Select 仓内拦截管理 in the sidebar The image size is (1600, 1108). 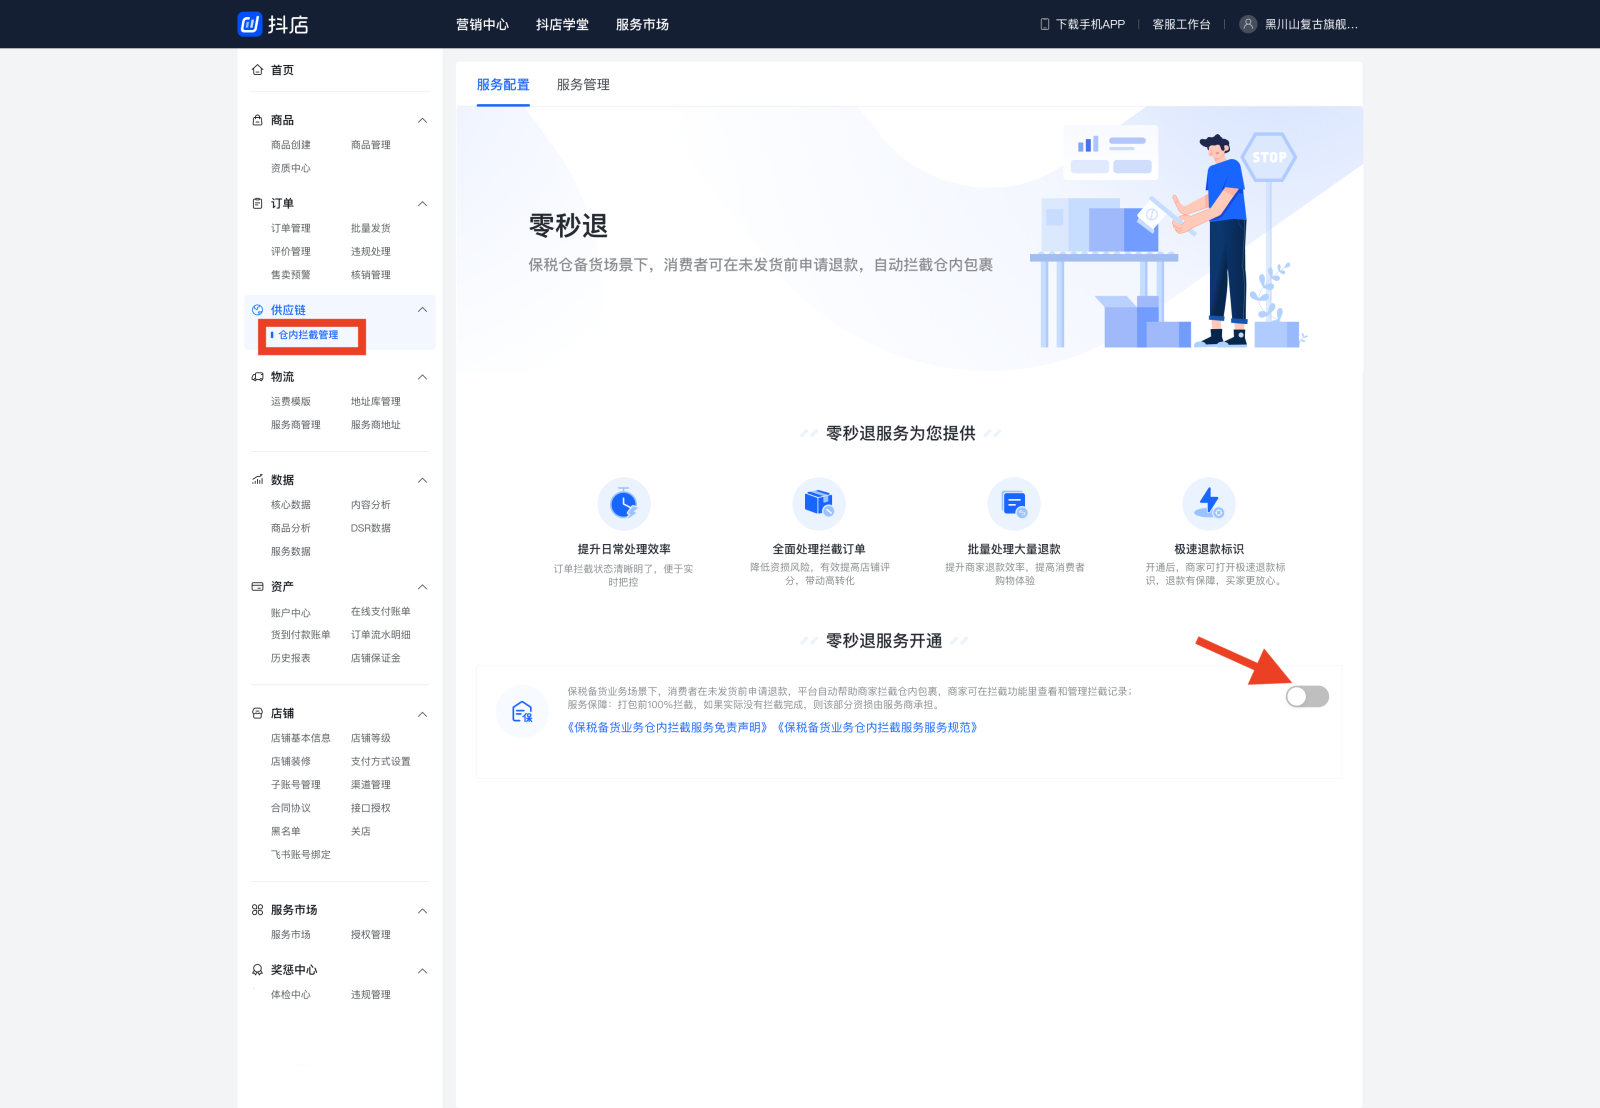[308, 335]
